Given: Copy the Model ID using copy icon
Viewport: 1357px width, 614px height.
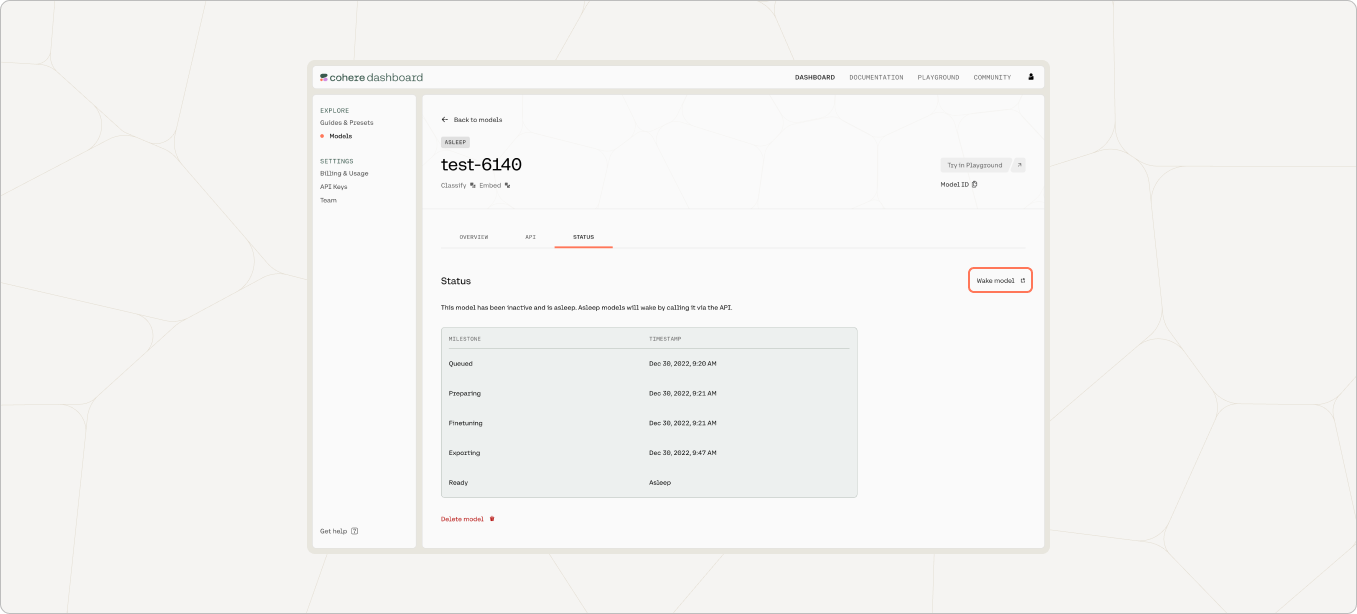Looking at the screenshot, I should click(975, 184).
